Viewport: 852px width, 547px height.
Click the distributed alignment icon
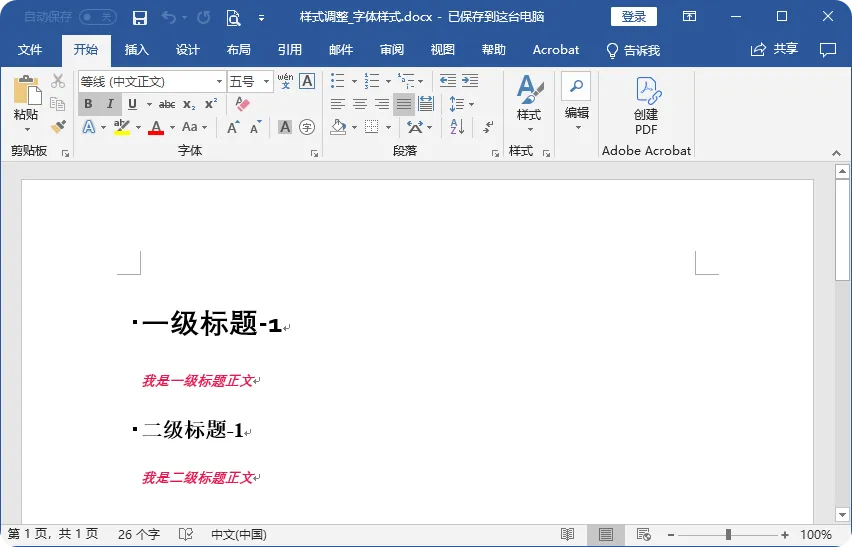coord(426,104)
